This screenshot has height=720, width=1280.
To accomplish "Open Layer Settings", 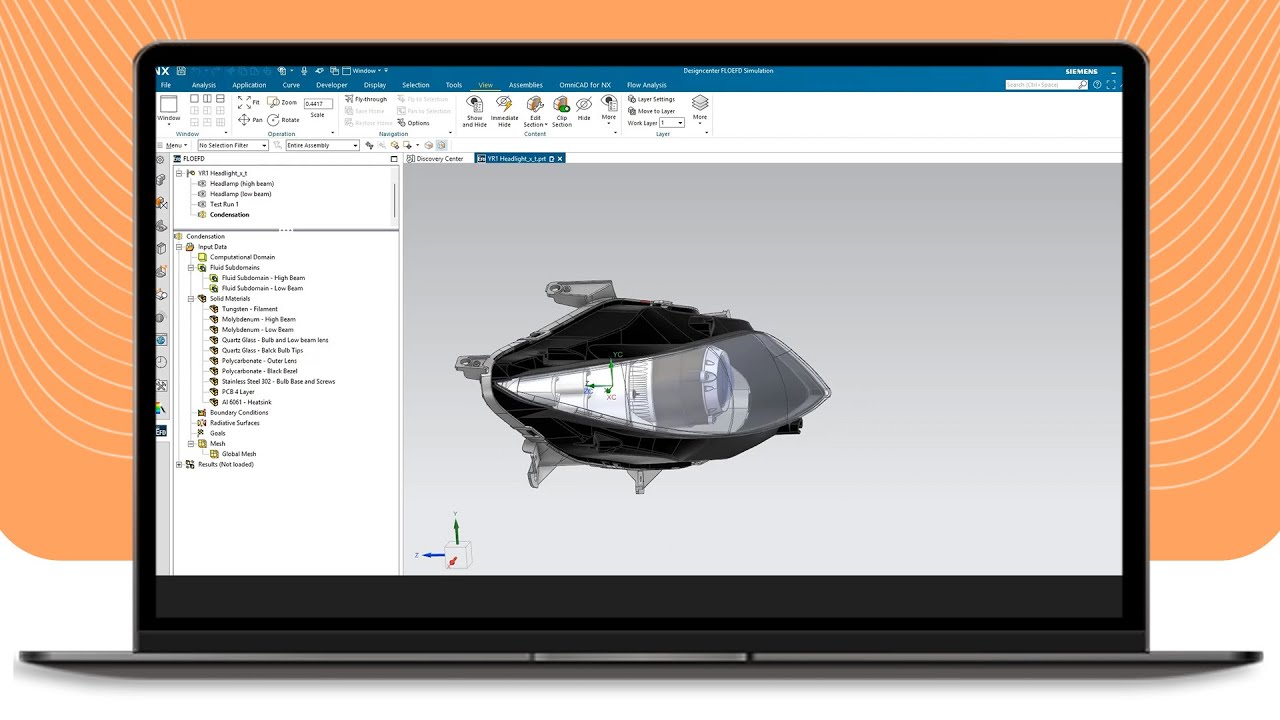I will coord(651,99).
